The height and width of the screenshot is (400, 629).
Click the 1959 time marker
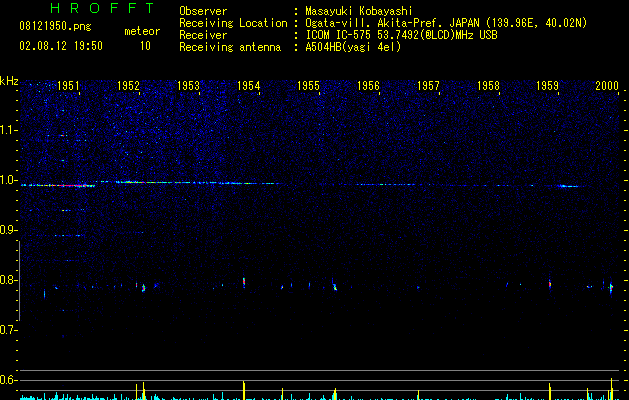coord(548,86)
